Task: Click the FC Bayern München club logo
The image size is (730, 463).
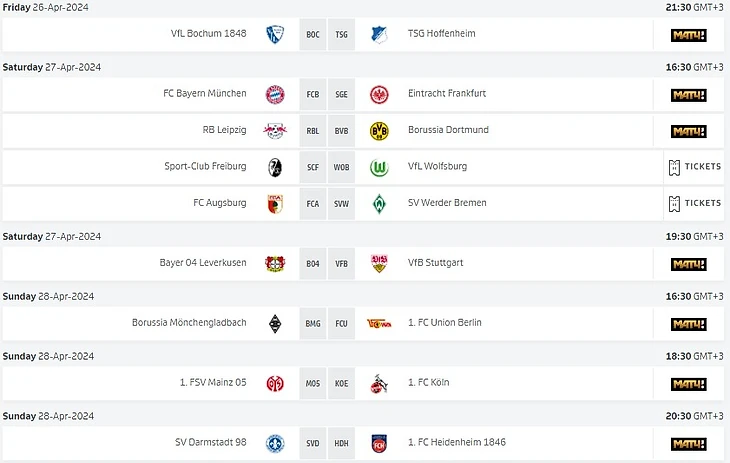Action: (x=276, y=94)
